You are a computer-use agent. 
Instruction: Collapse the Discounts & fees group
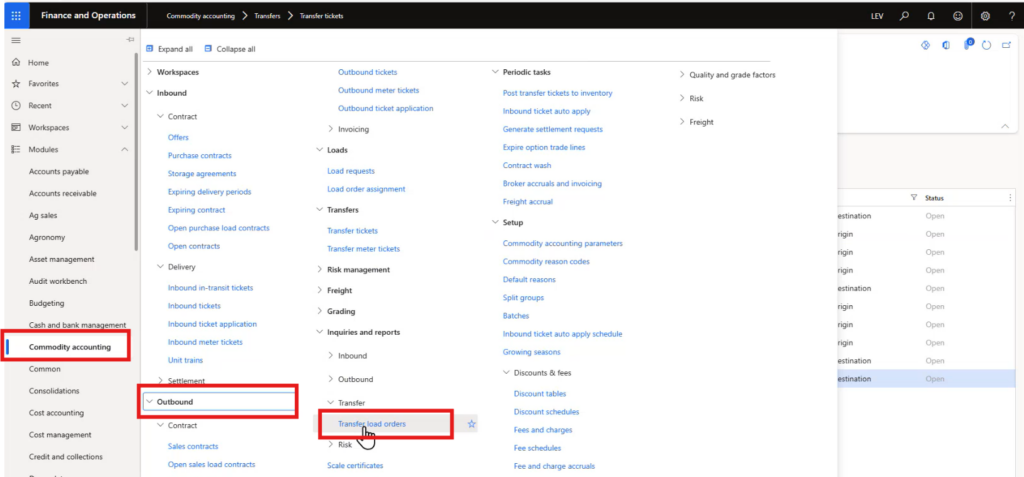point(506,373)
